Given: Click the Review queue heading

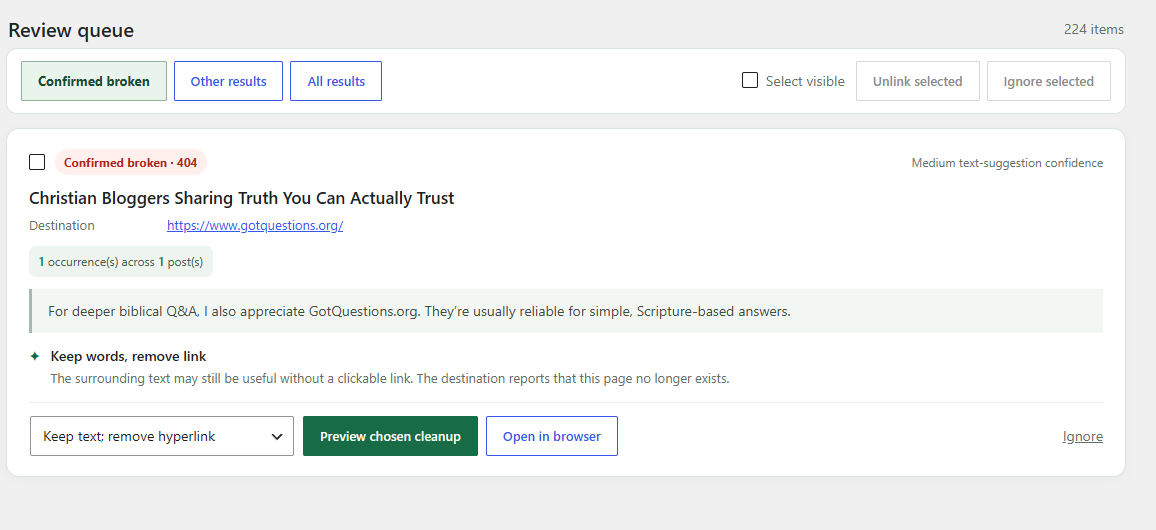Looking at the screenshot, I should point(71,30).
